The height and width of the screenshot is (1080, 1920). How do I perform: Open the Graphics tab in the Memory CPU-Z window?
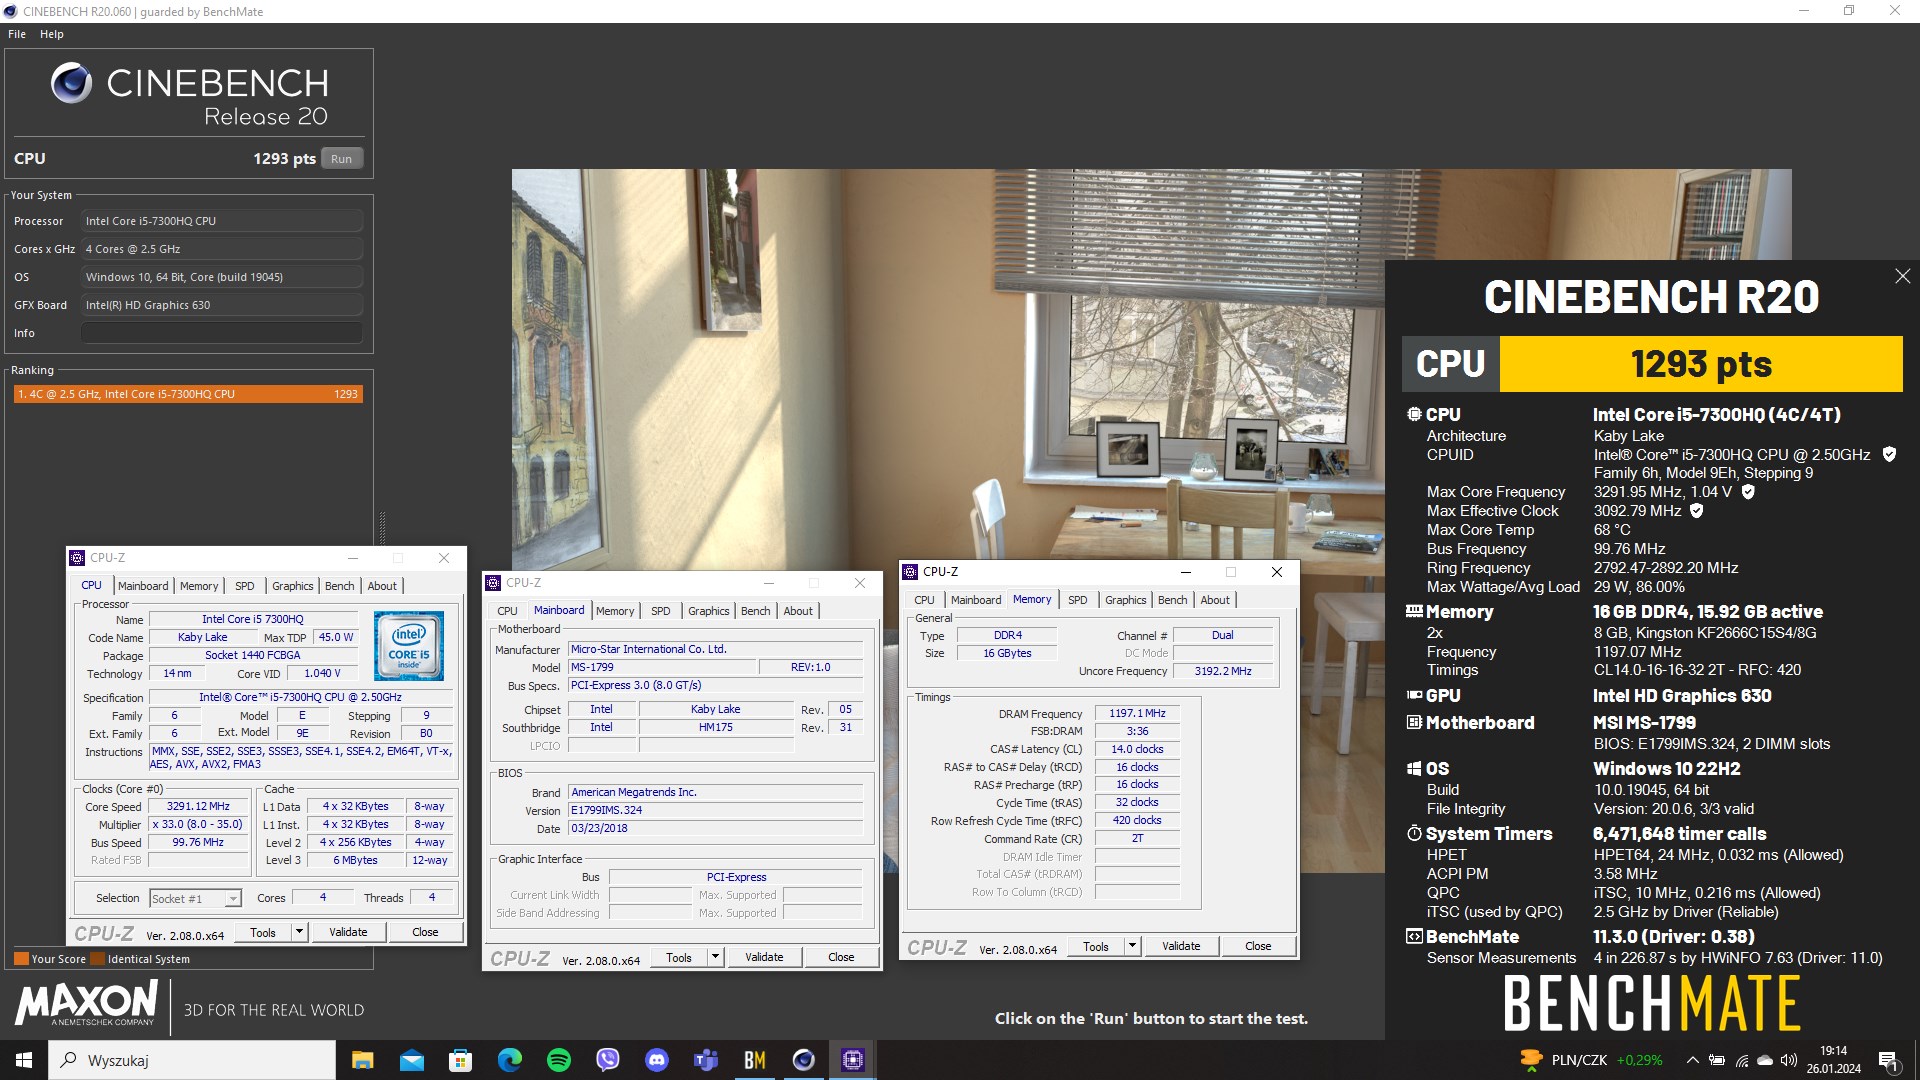click(x=1126, y=600)
